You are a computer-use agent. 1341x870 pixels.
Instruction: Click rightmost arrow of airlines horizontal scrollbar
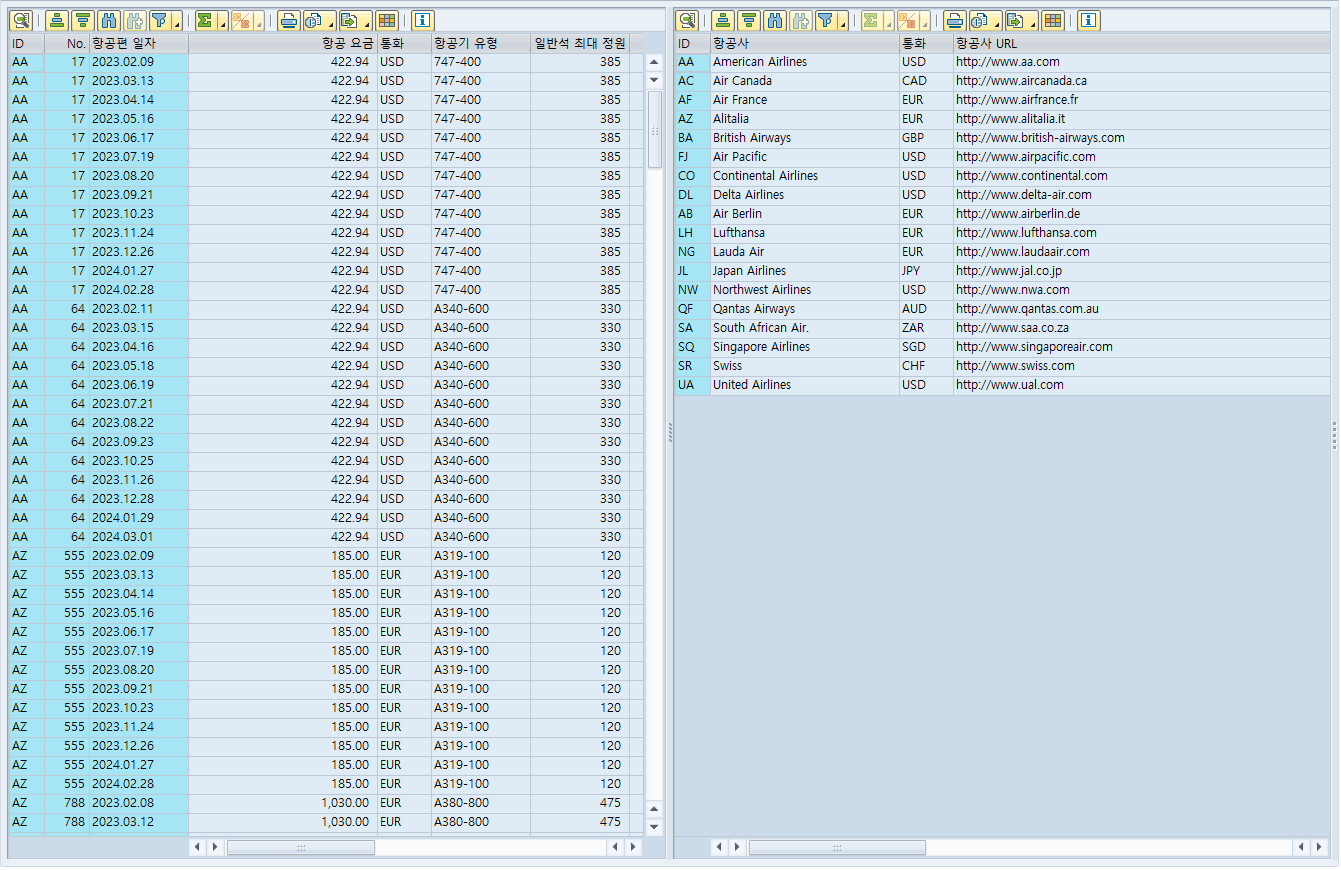tap(1320, 847)
